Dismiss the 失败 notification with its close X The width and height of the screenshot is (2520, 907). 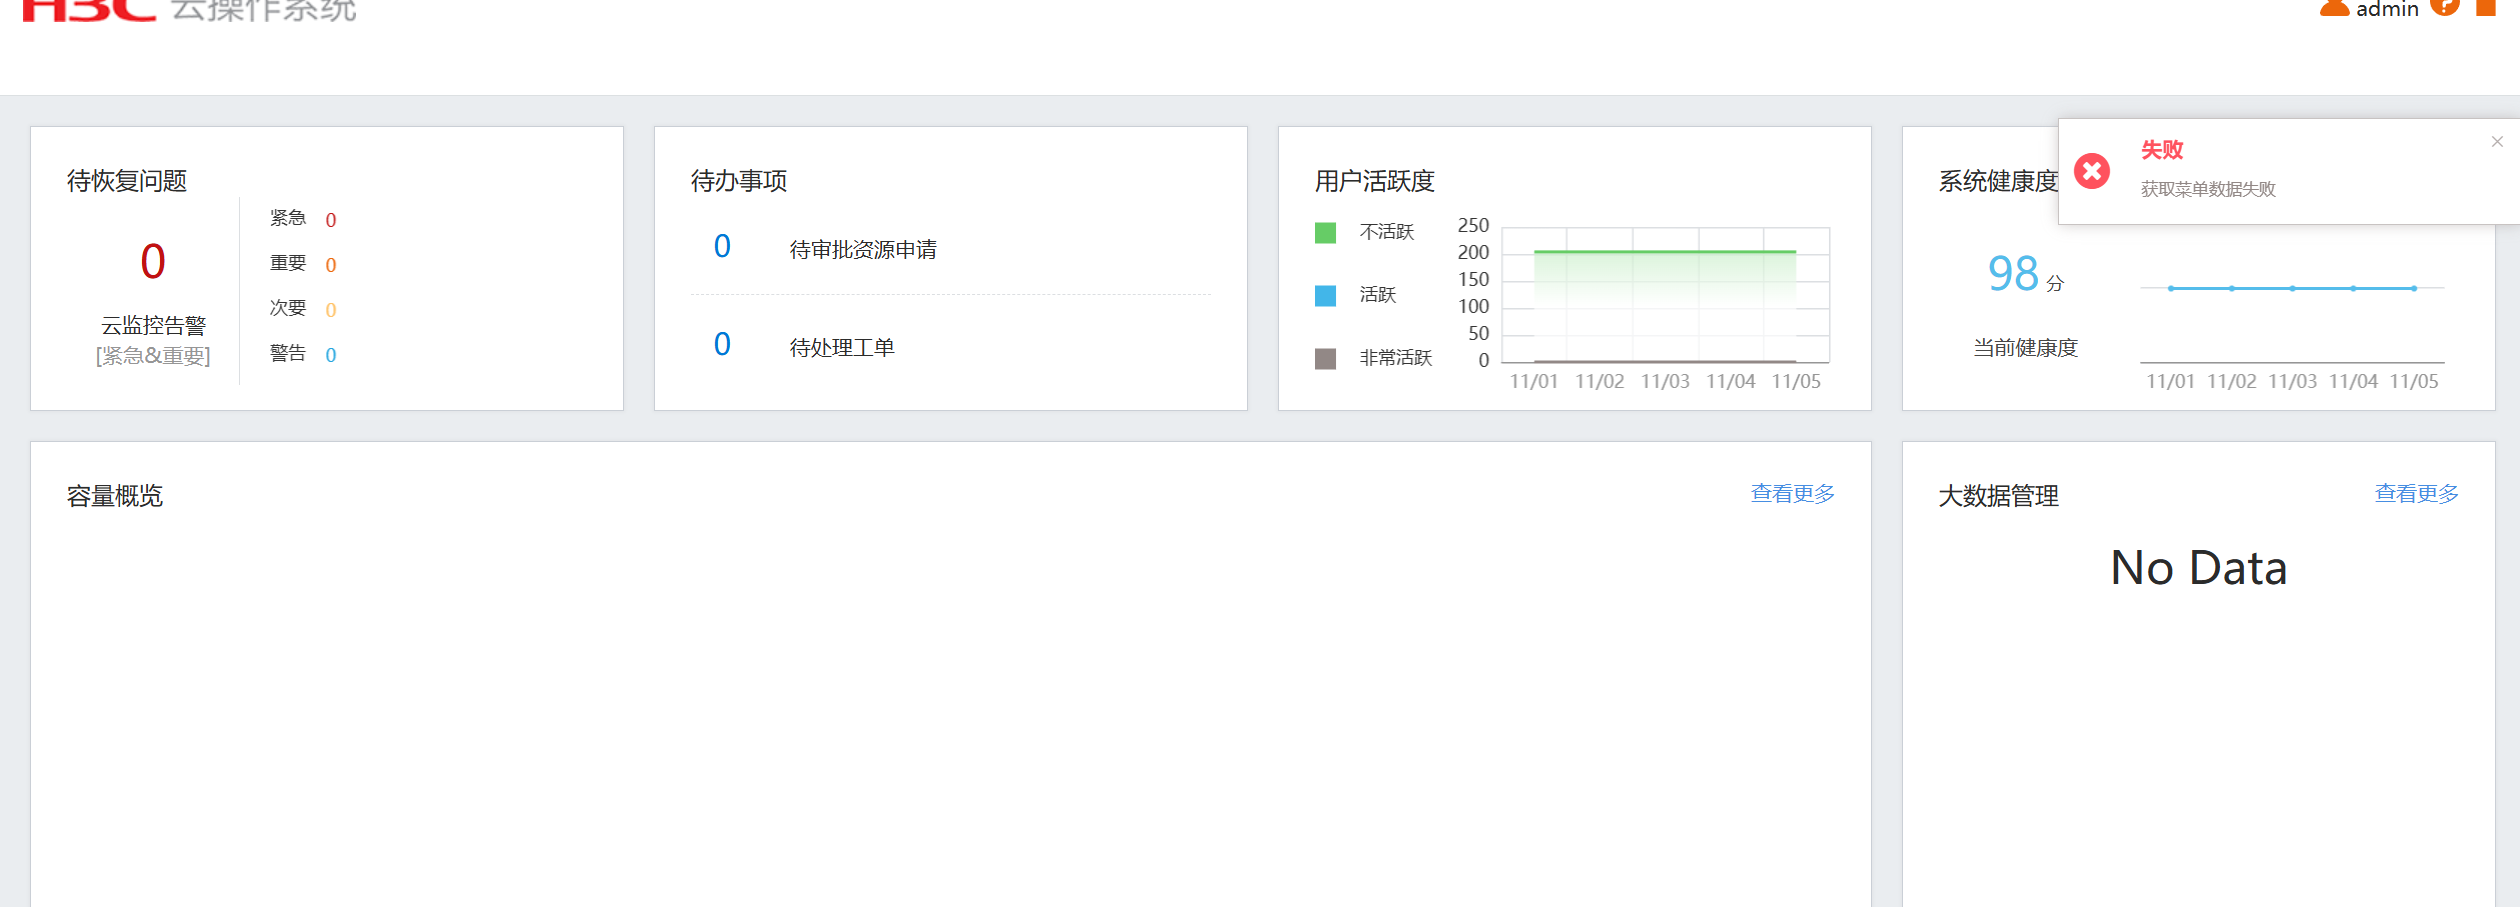pyautogui.click(x=2497, y=142)
